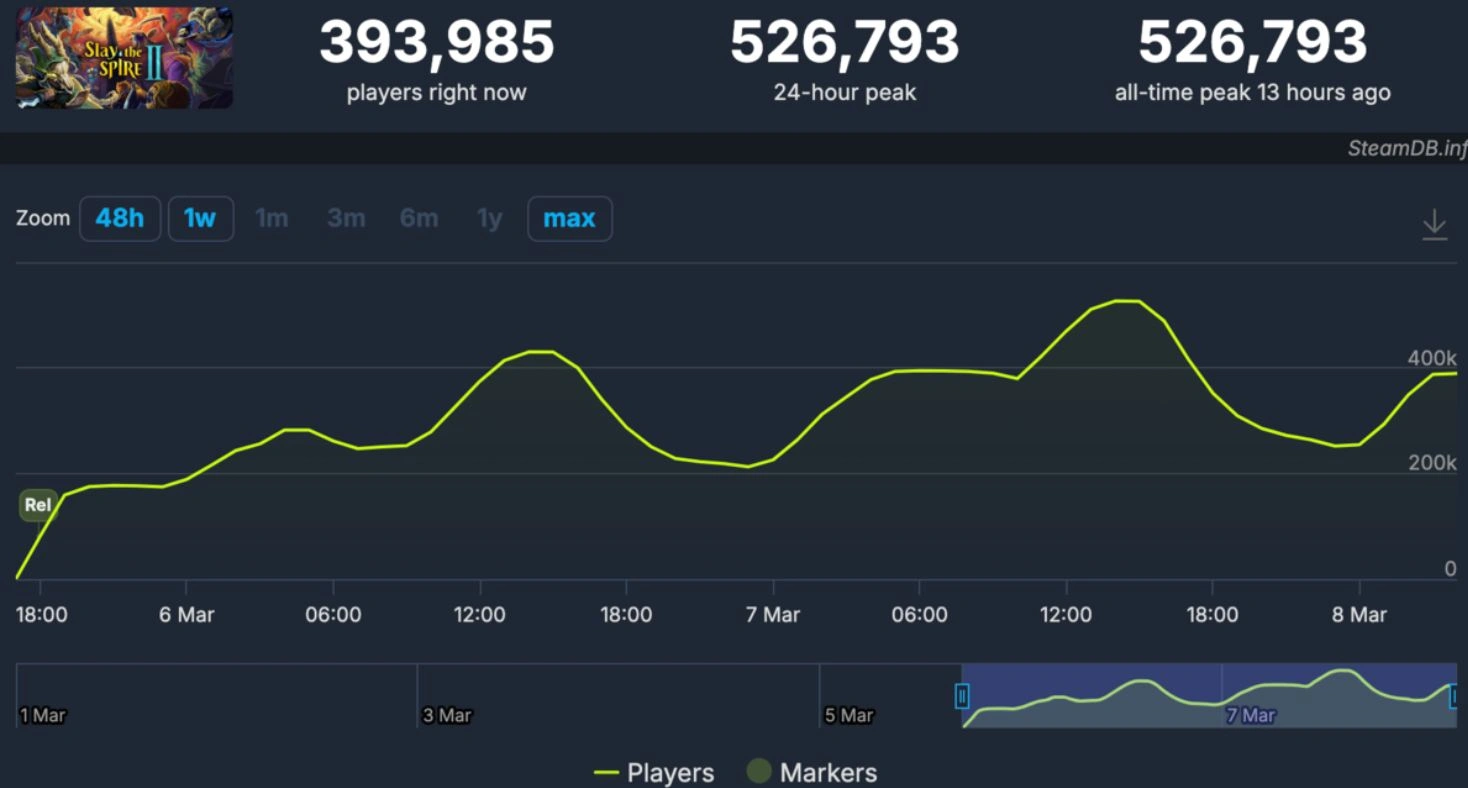Click the SteamDB.info credit link

pyautogui.click(x=1406, y=149)
